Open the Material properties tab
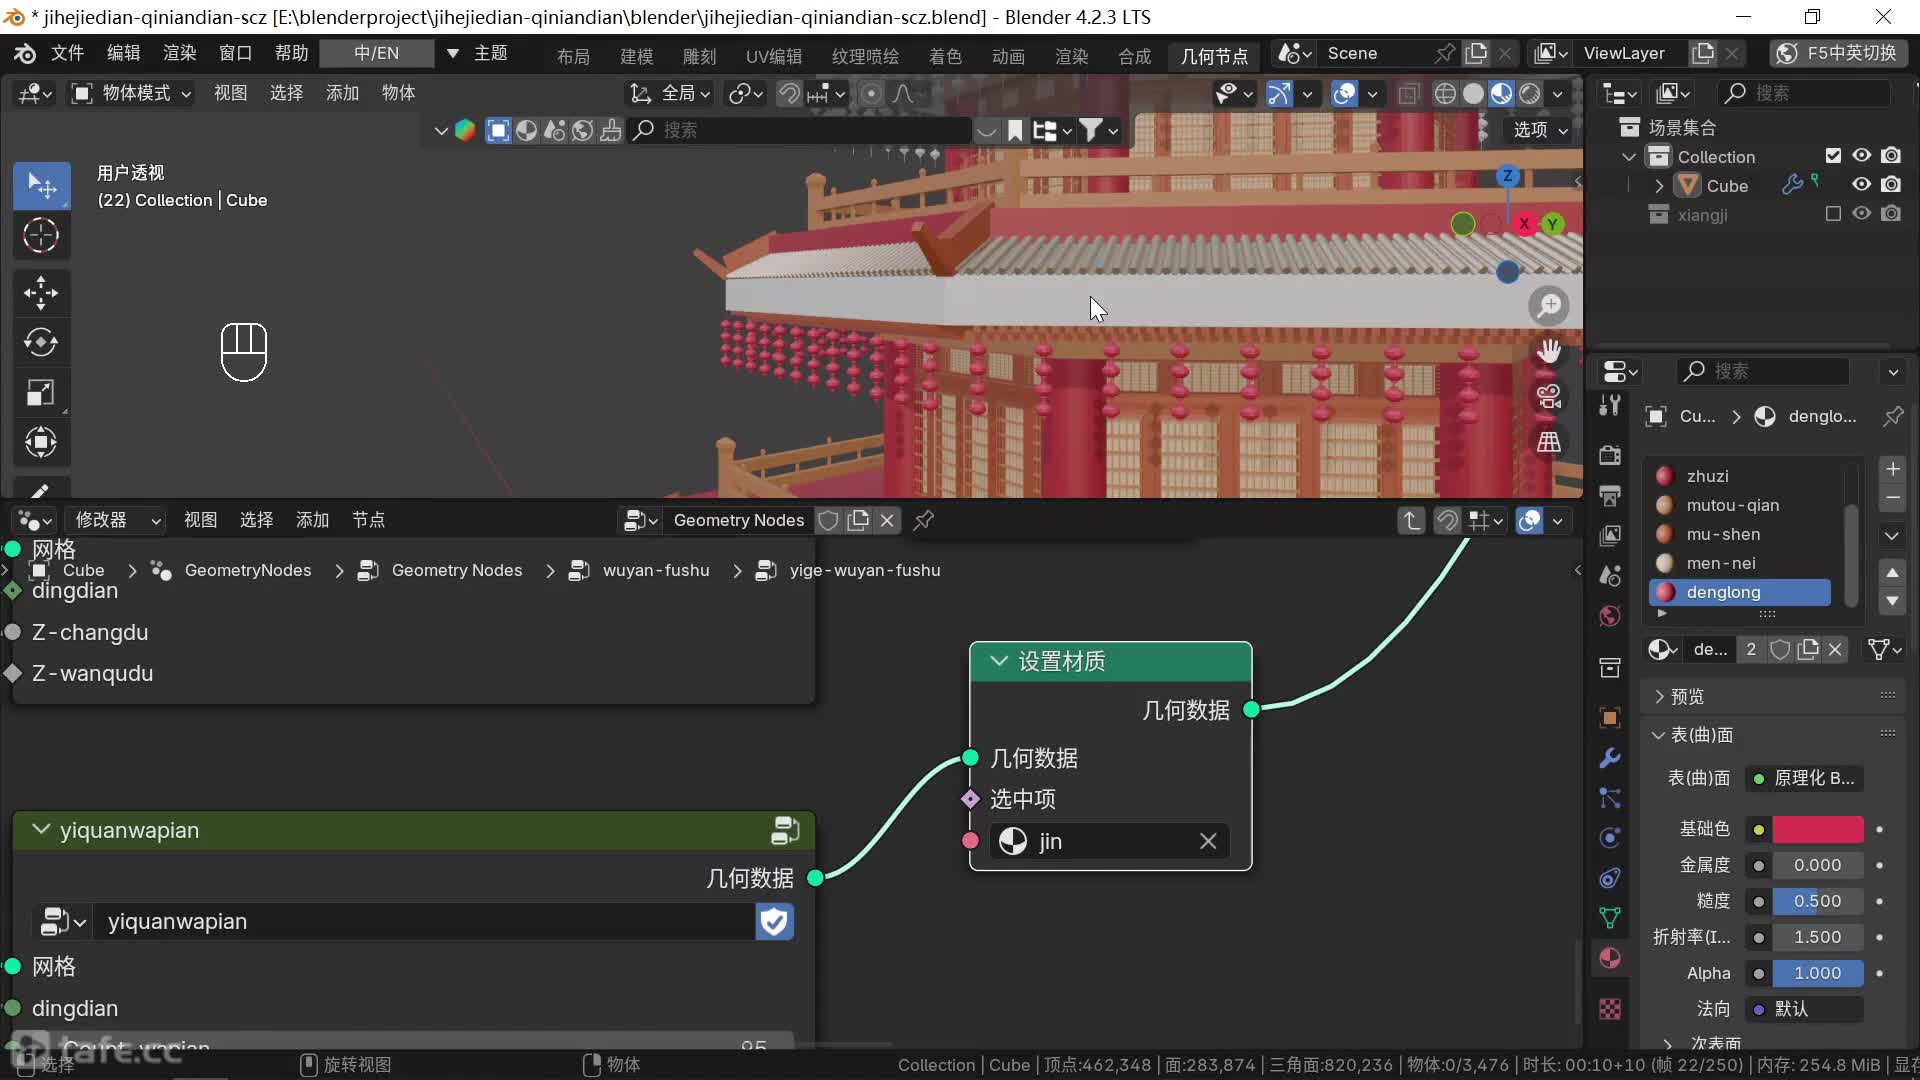This screenshot has width=1920, height=1080. 1610,958
